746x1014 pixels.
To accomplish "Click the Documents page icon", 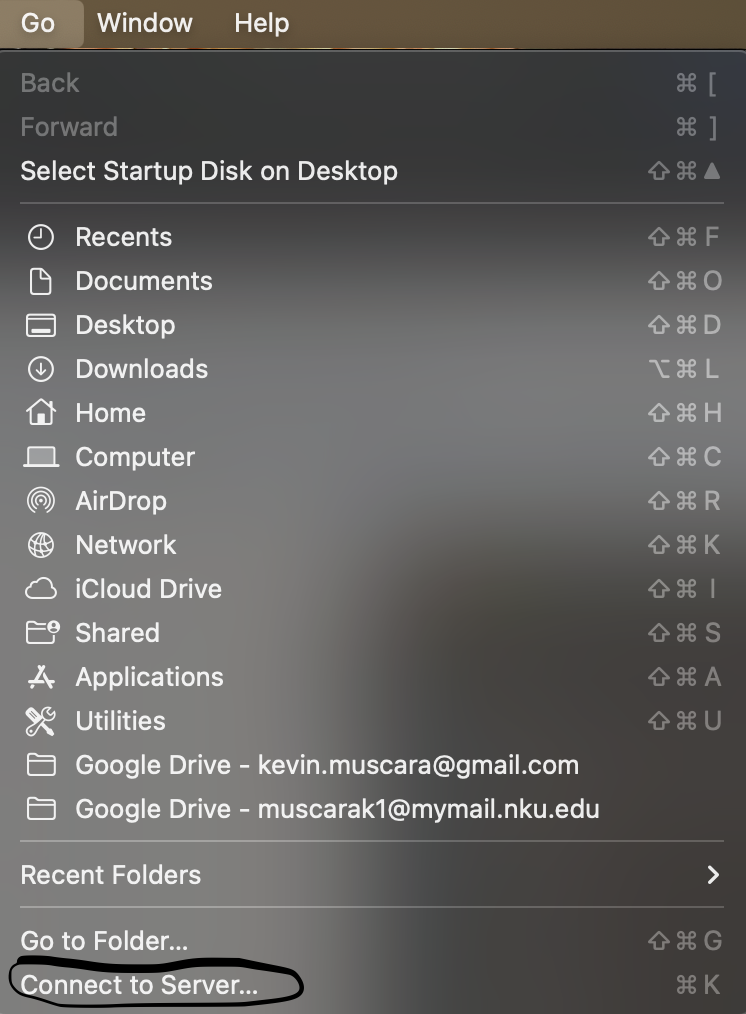I will pos(40,281).
